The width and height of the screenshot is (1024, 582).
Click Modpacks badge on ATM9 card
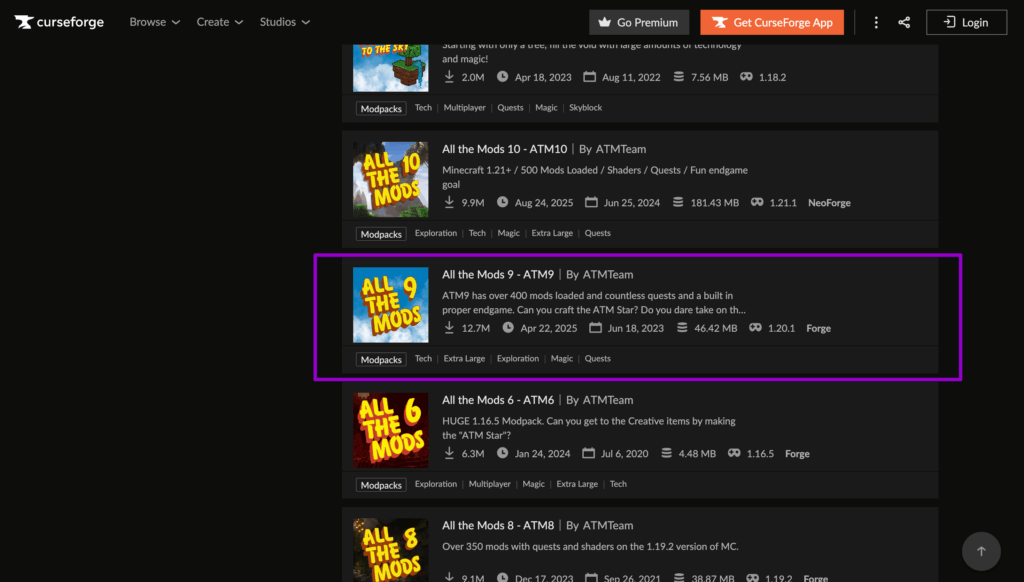381,359
